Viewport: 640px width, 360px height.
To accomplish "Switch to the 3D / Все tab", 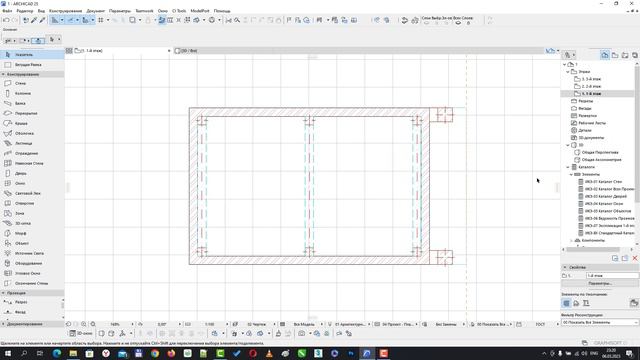I will point(186,51).
